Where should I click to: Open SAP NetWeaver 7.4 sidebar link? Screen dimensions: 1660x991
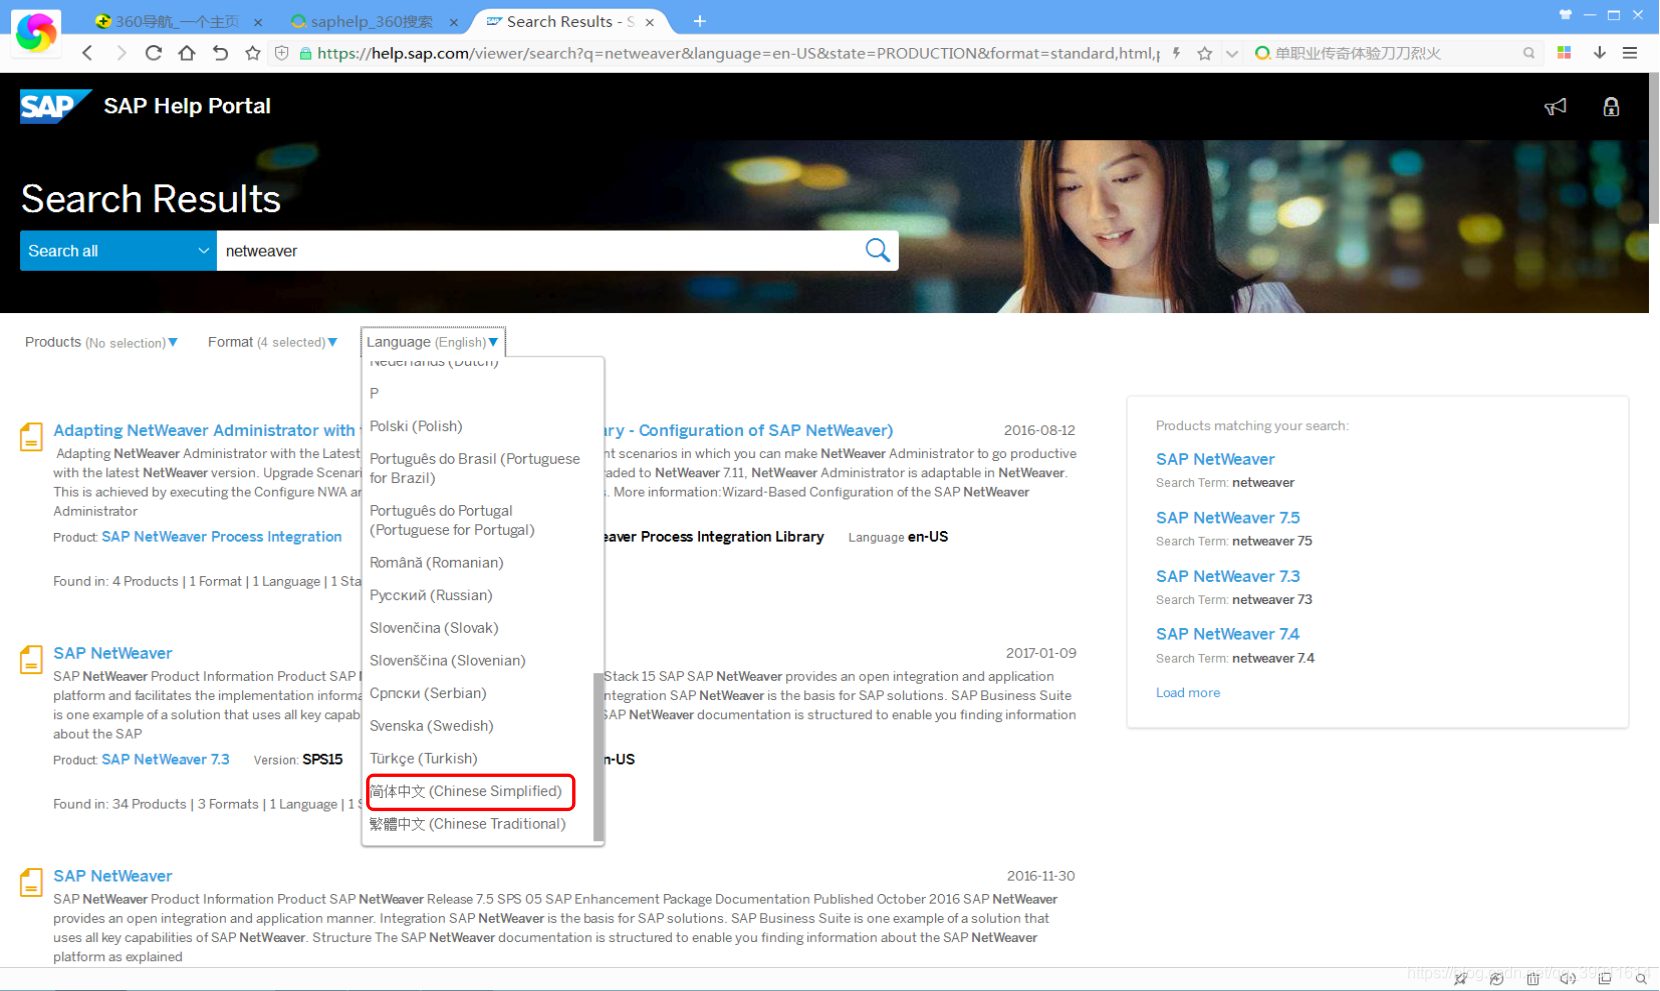[1228, 634]
